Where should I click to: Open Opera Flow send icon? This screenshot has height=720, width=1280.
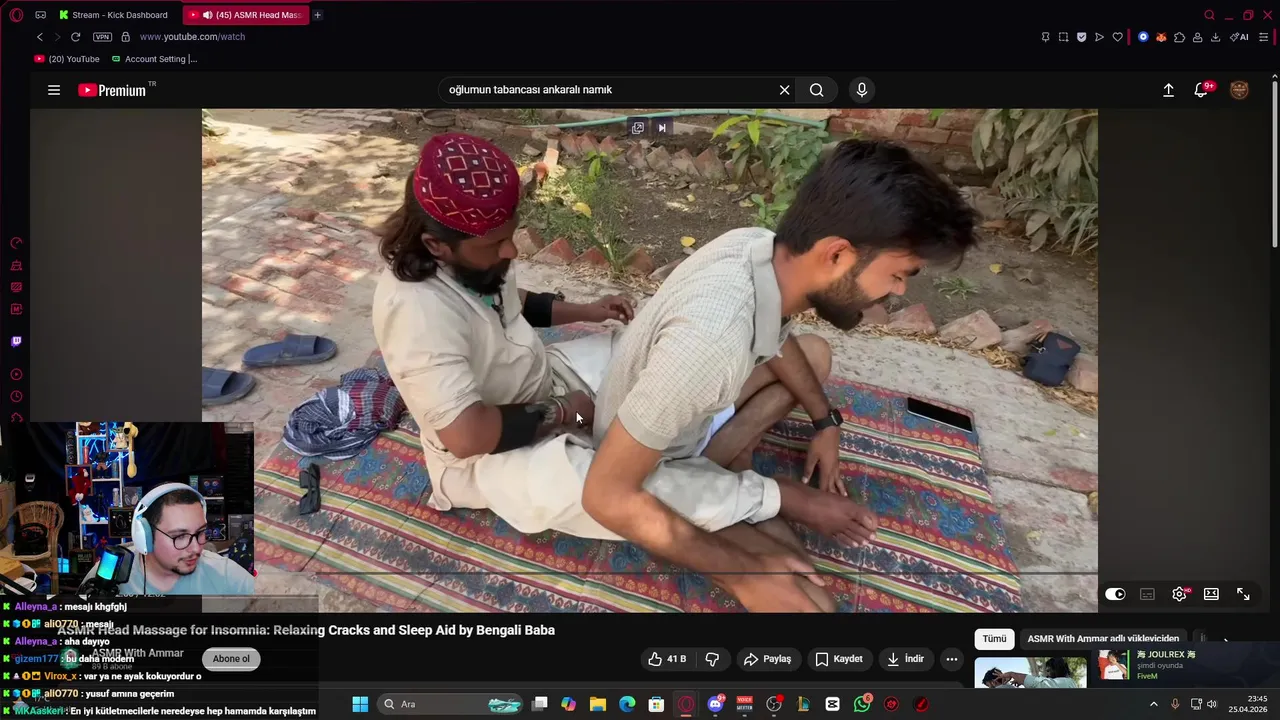(x=1099, y=37)
